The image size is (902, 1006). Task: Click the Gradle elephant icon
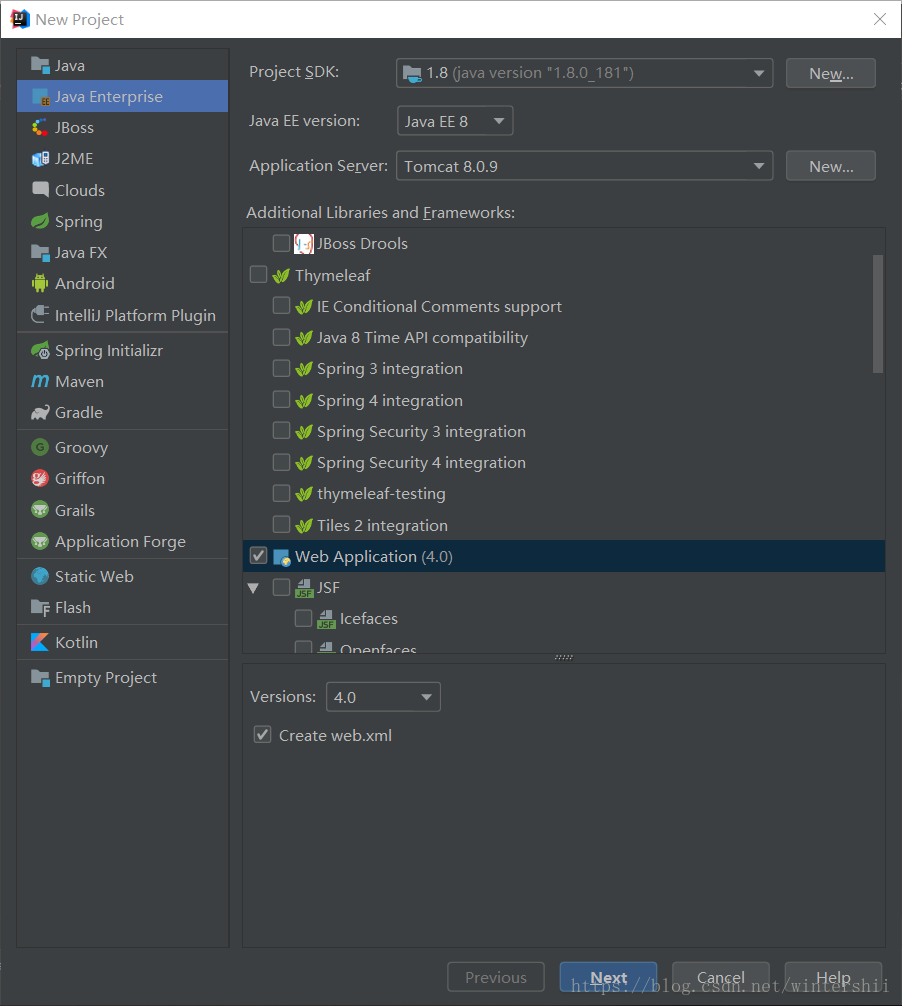click(x=40, y=413)
